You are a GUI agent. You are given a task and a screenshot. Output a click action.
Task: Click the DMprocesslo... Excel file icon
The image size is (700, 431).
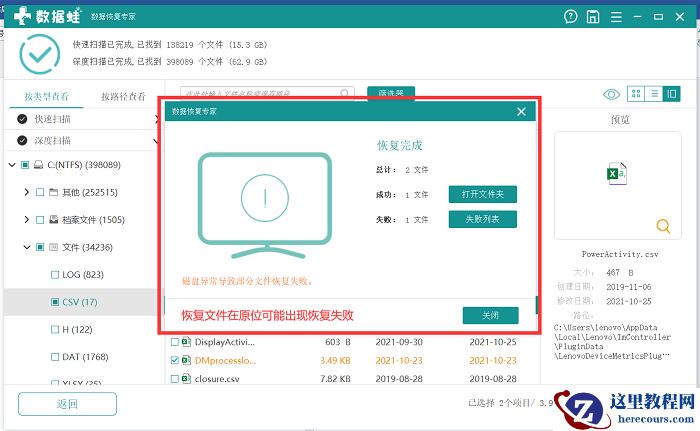pos(187,360)
